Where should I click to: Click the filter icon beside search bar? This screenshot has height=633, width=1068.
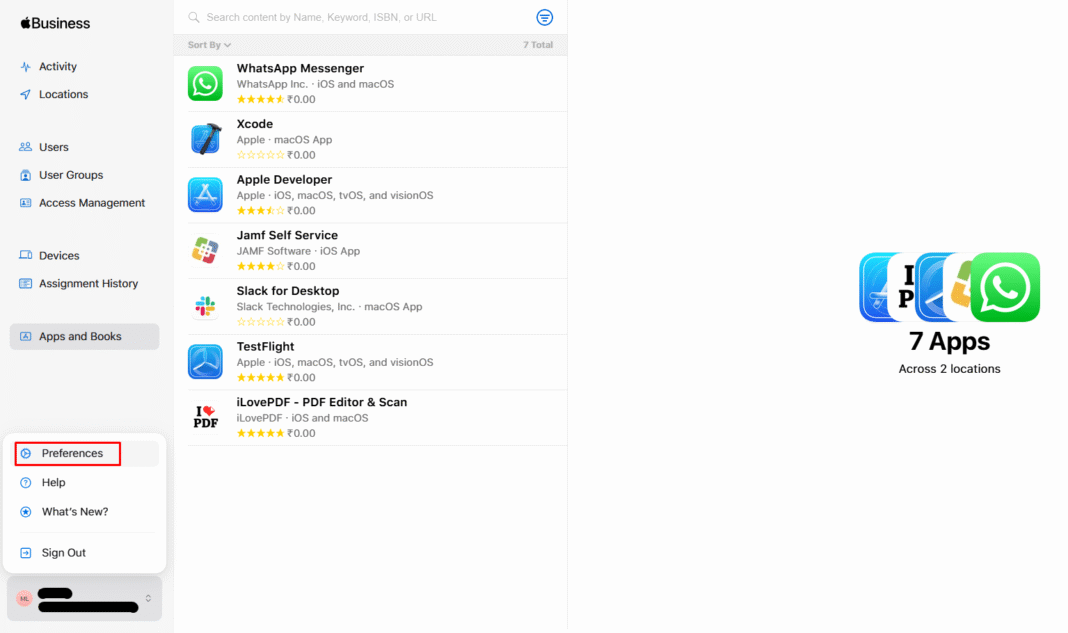point(544,17)
